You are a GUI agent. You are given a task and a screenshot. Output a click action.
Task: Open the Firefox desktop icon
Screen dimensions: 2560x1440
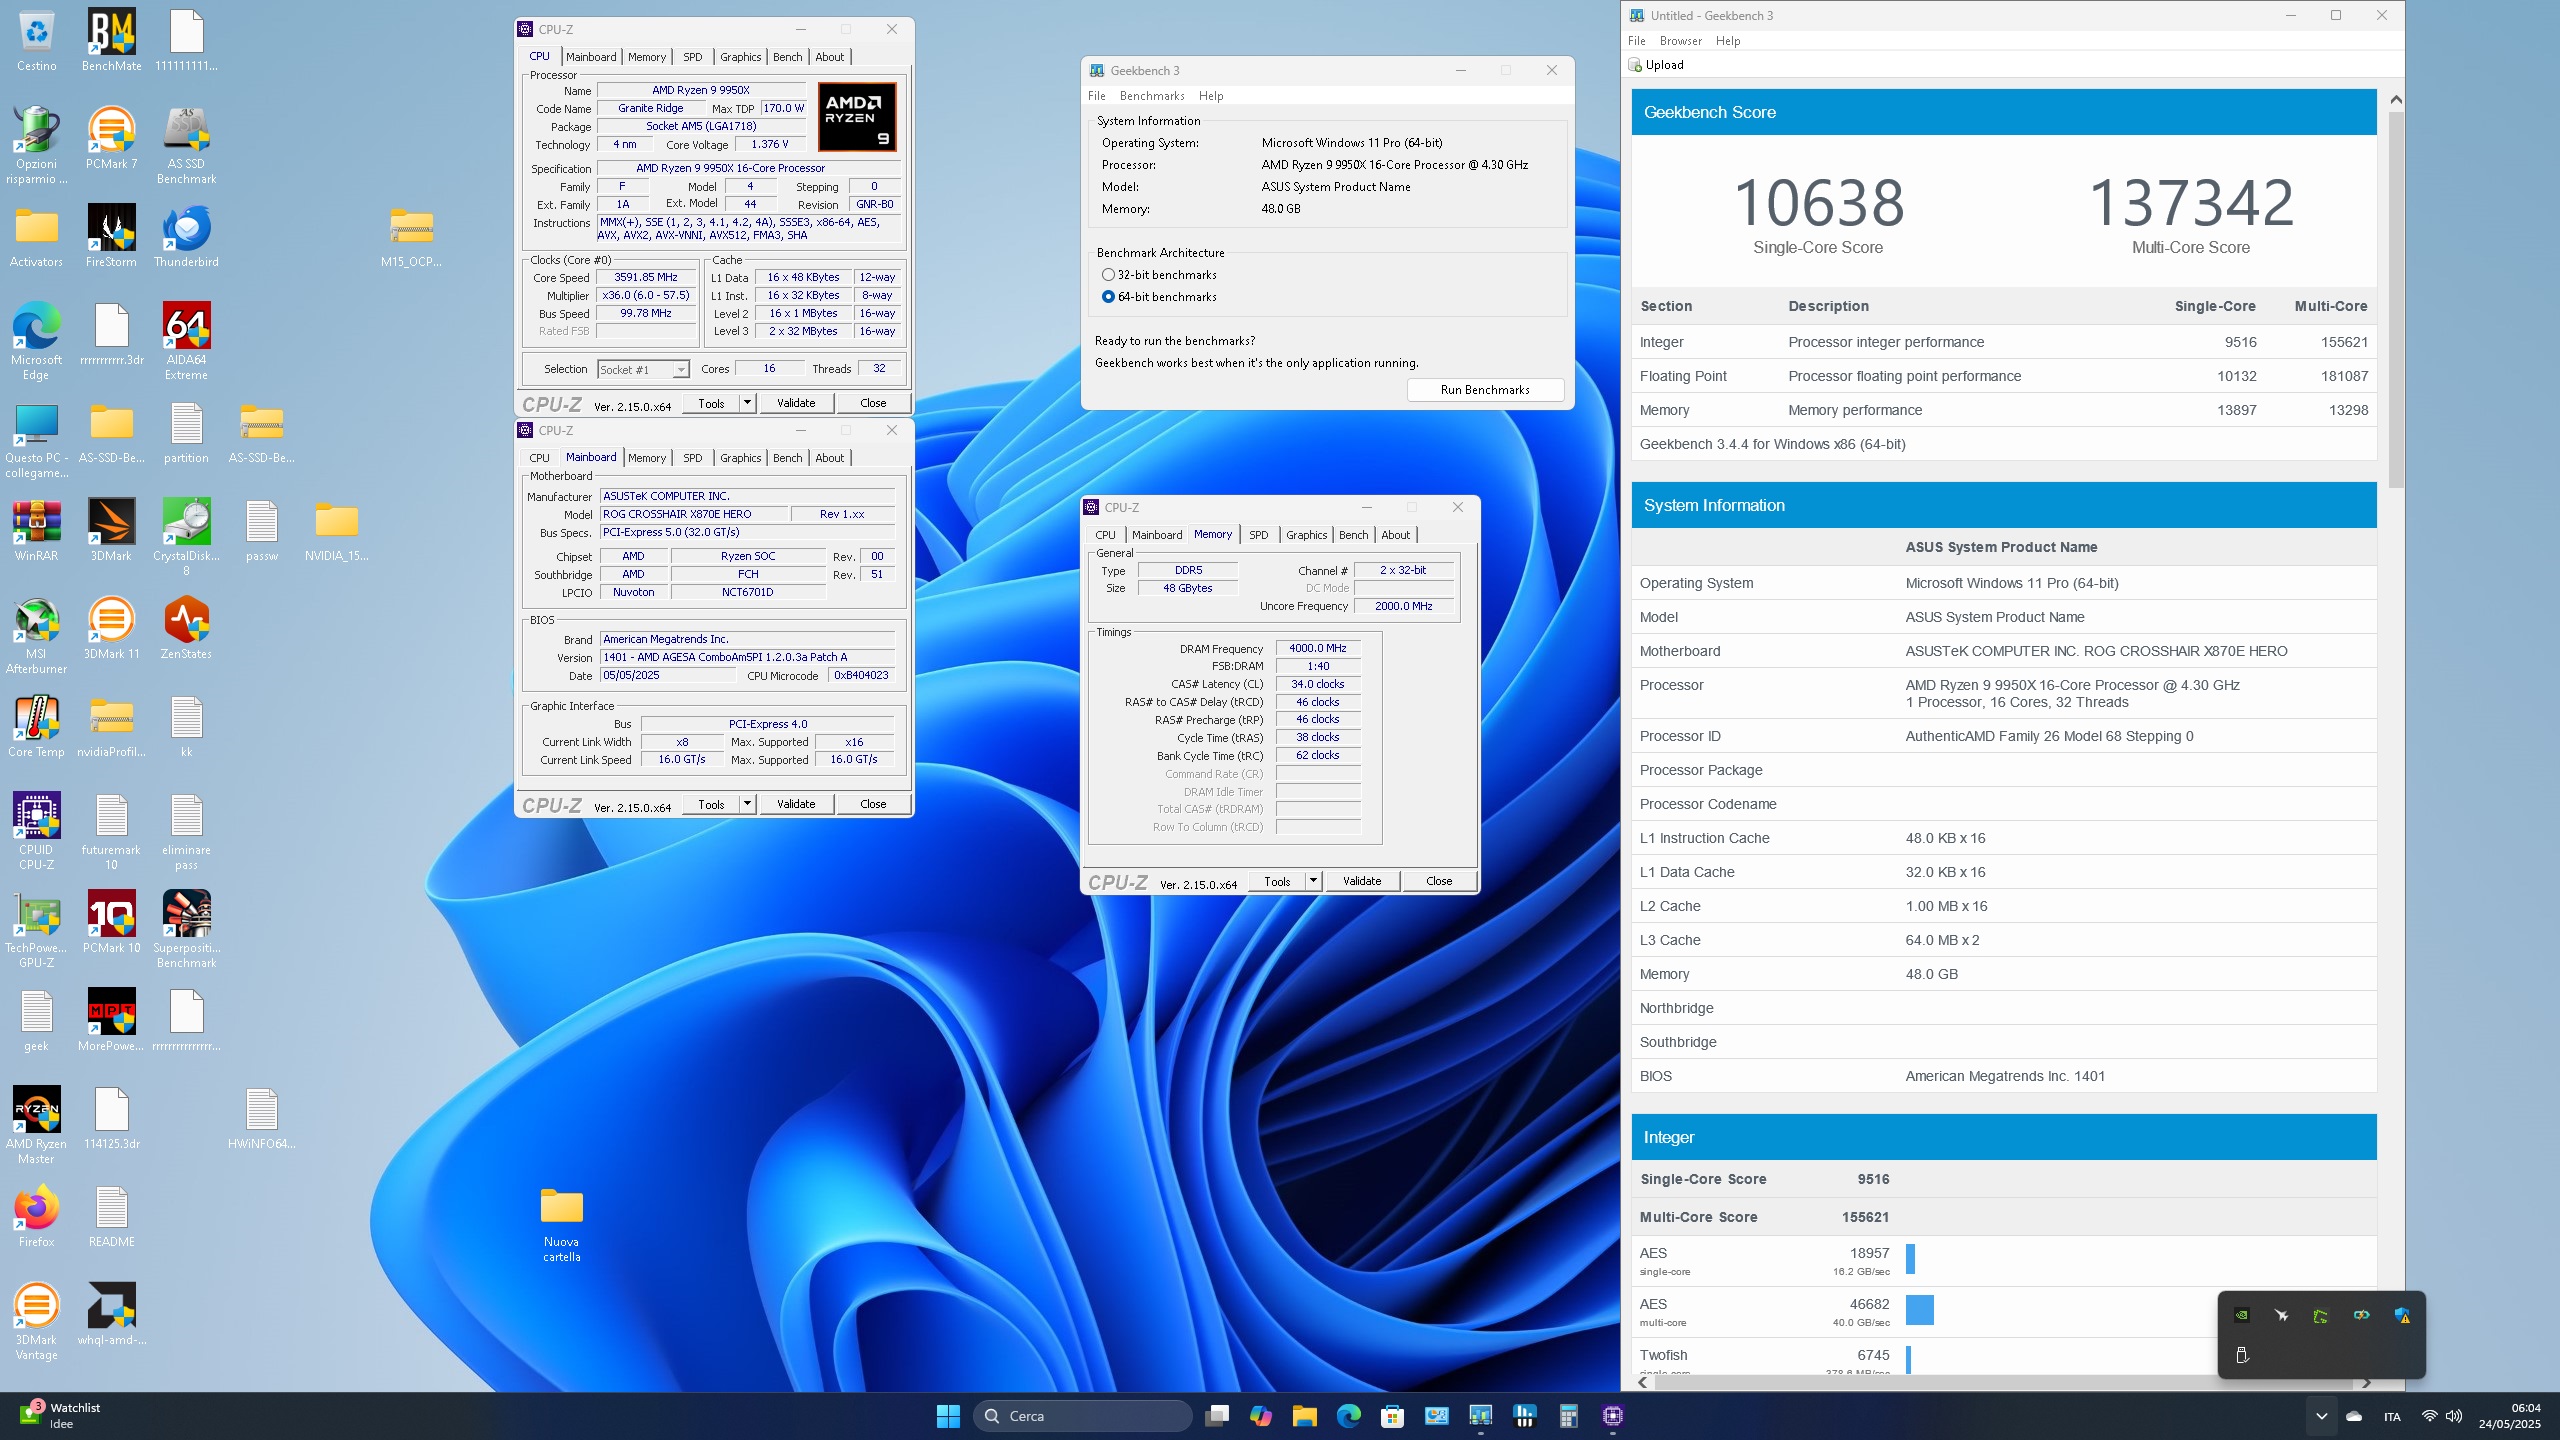point(36,1217)
